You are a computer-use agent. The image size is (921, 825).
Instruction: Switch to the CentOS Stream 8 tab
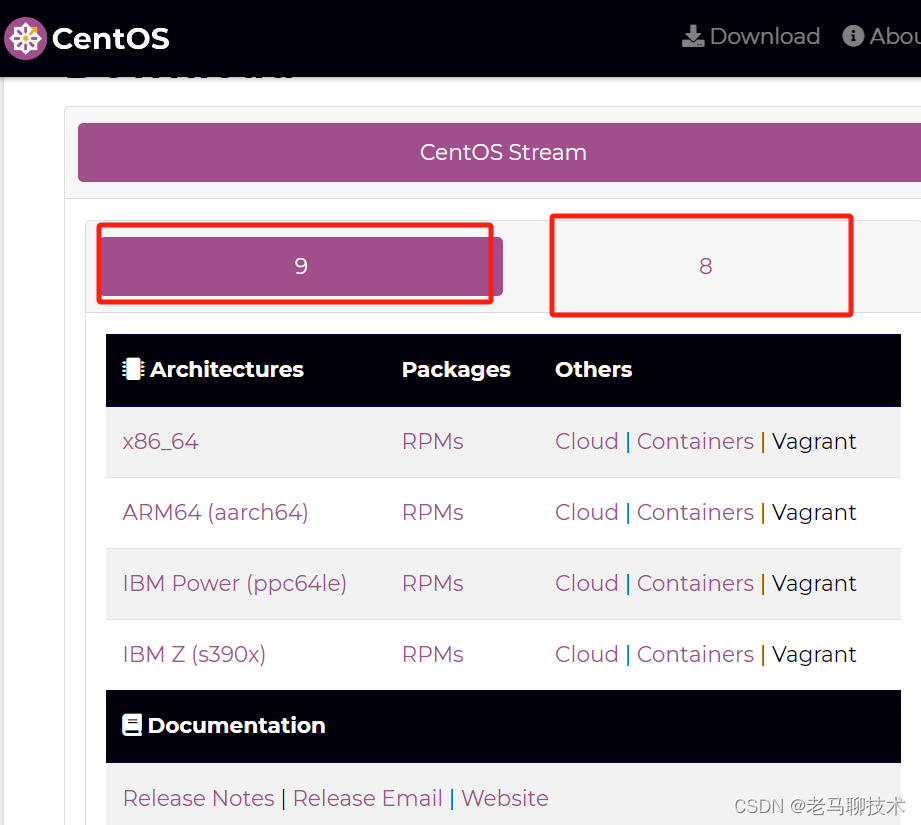[x=703, y=265]
